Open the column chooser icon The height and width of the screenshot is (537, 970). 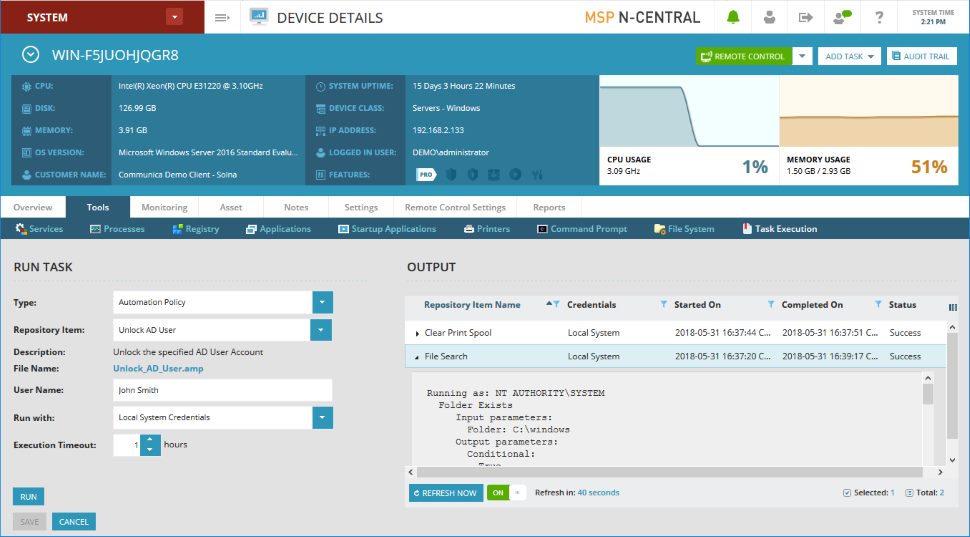953,307
